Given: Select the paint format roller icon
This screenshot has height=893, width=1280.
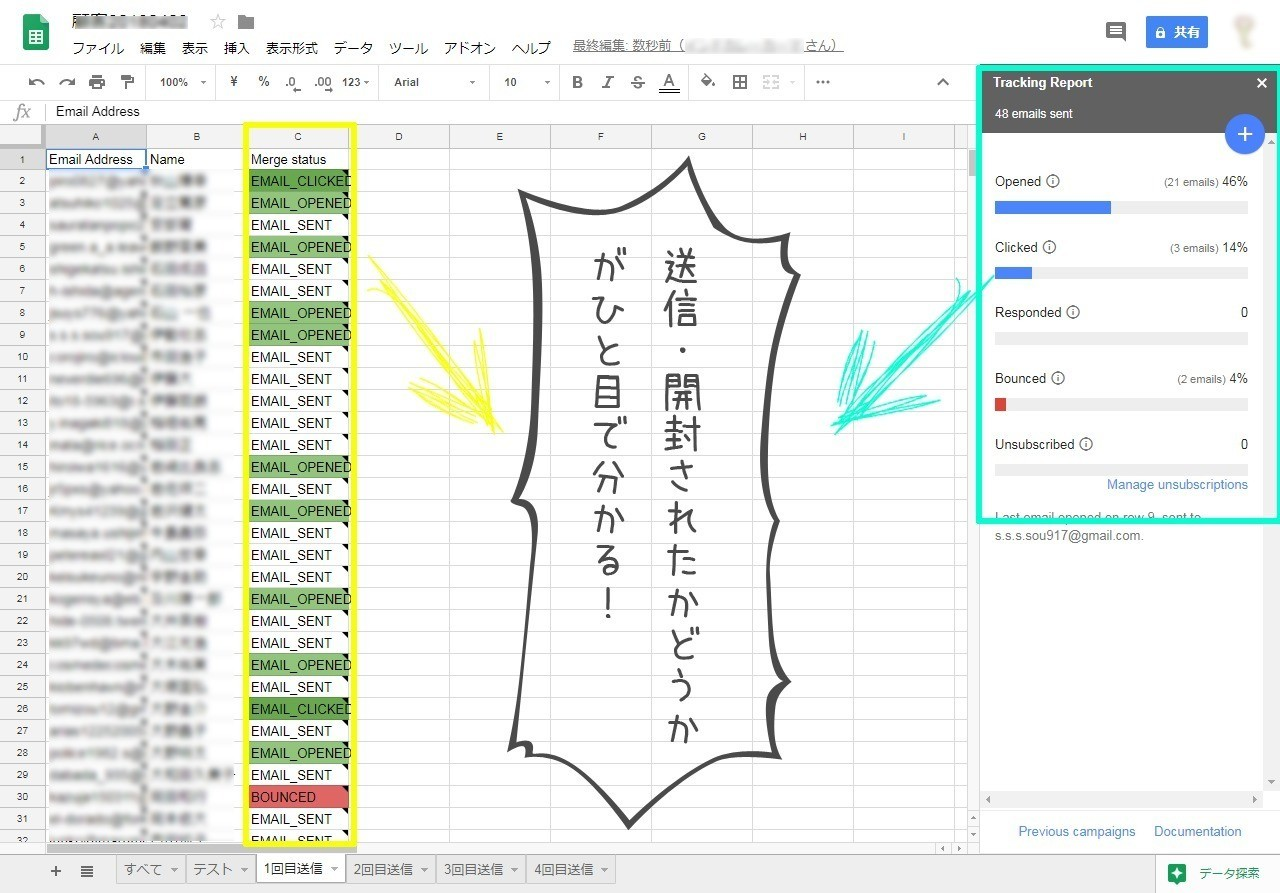Looking at the screenshot, I should [x=127, y=82].
